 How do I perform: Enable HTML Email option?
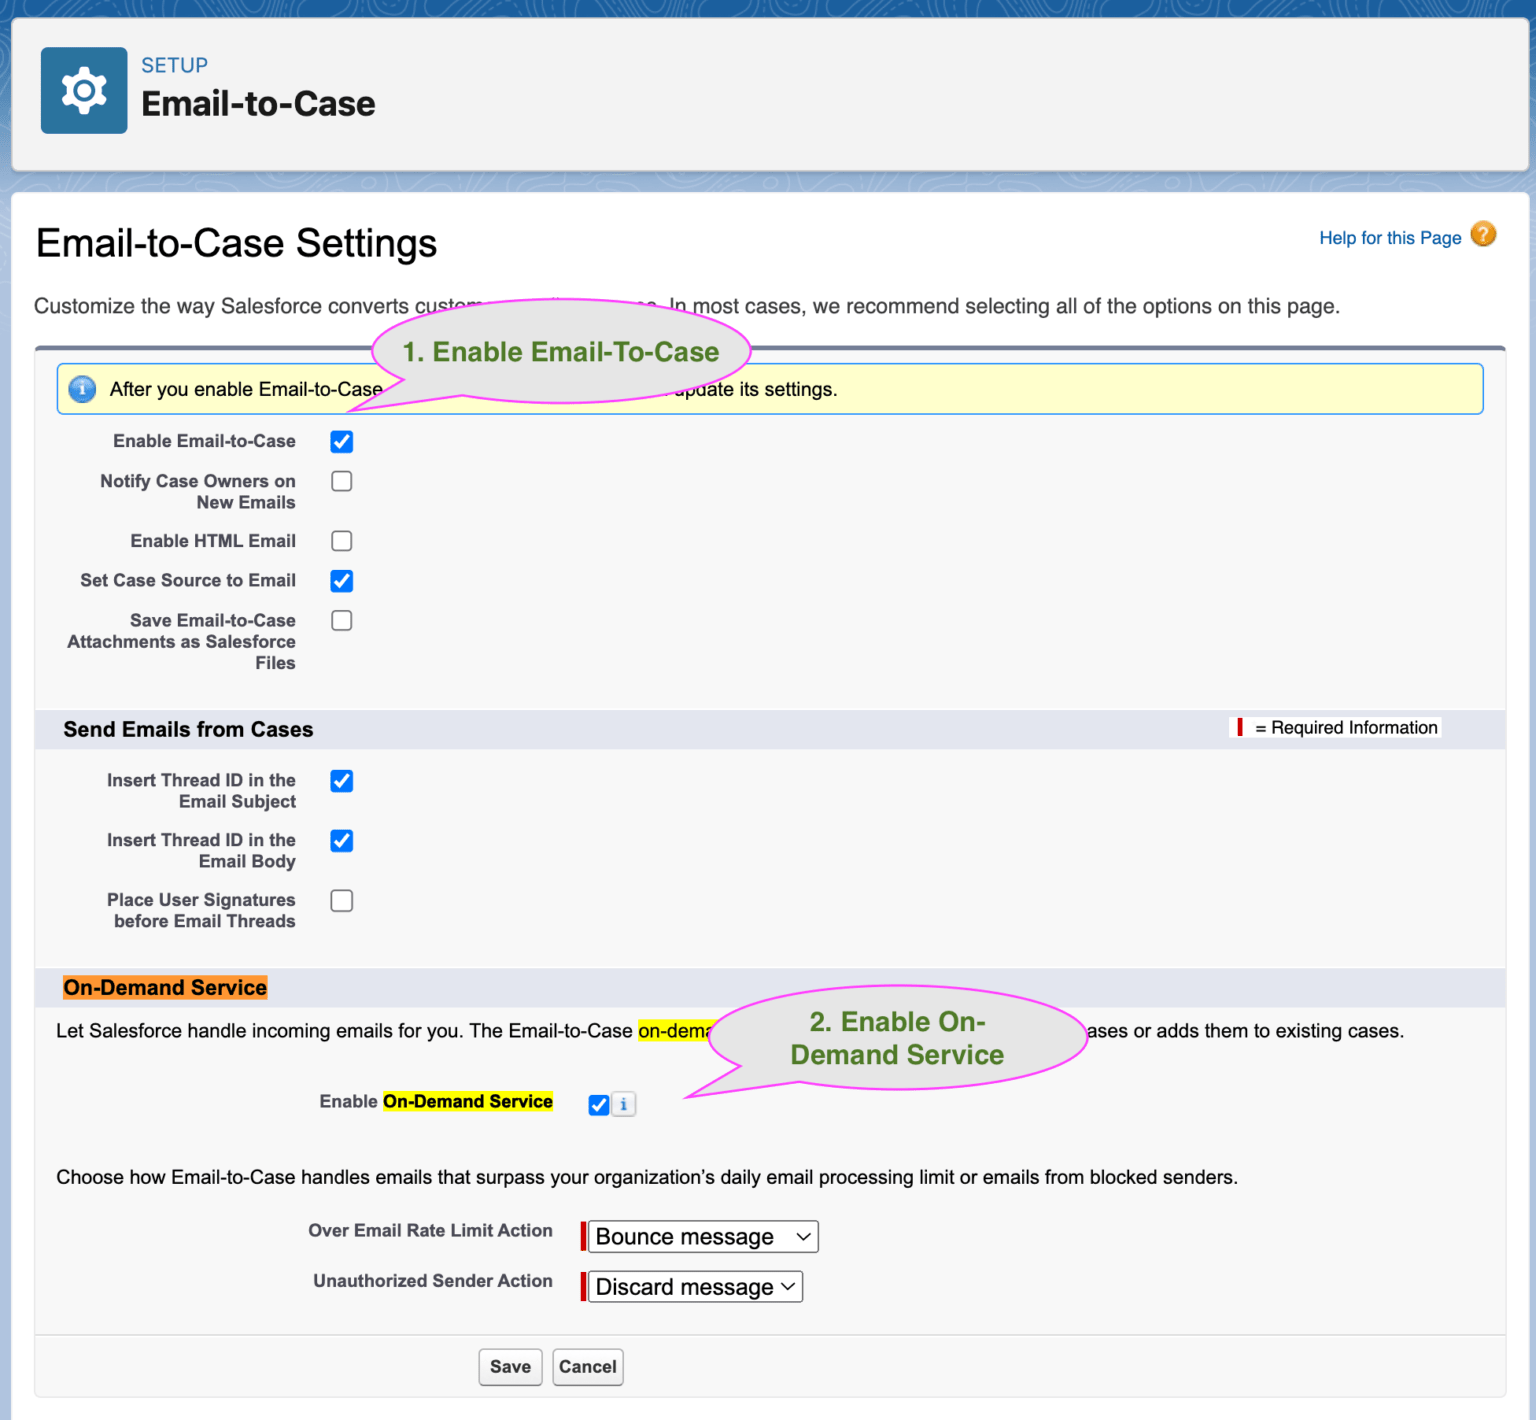click(341, 540)
